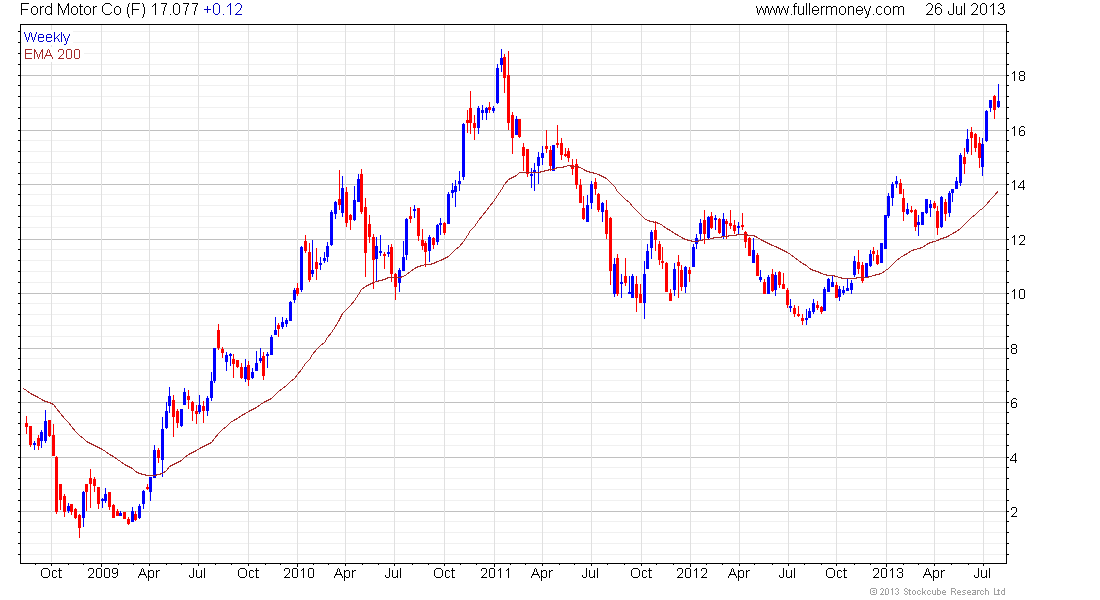Viewport: 1100px width, 600px height.
Task: Click the 4 price axis label
Action: [x=1014, y=458]
